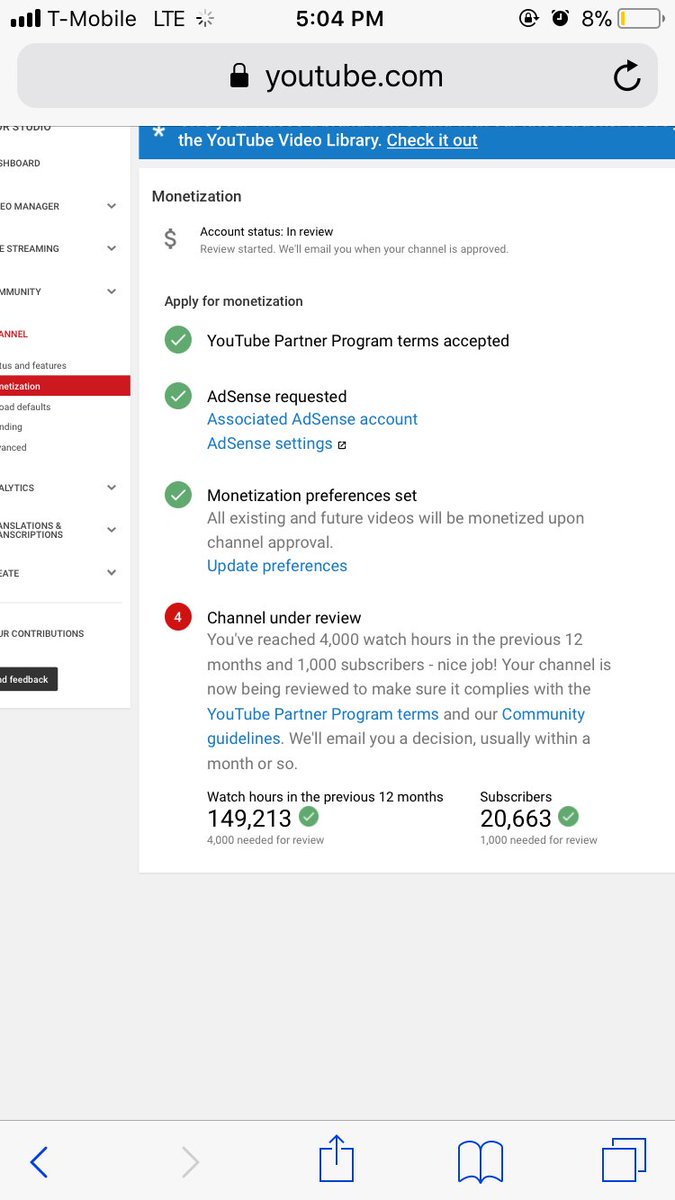This screenshot has height=1200, width=675.
Task: Open Dashboard in the sidebar
Action: 20,163
